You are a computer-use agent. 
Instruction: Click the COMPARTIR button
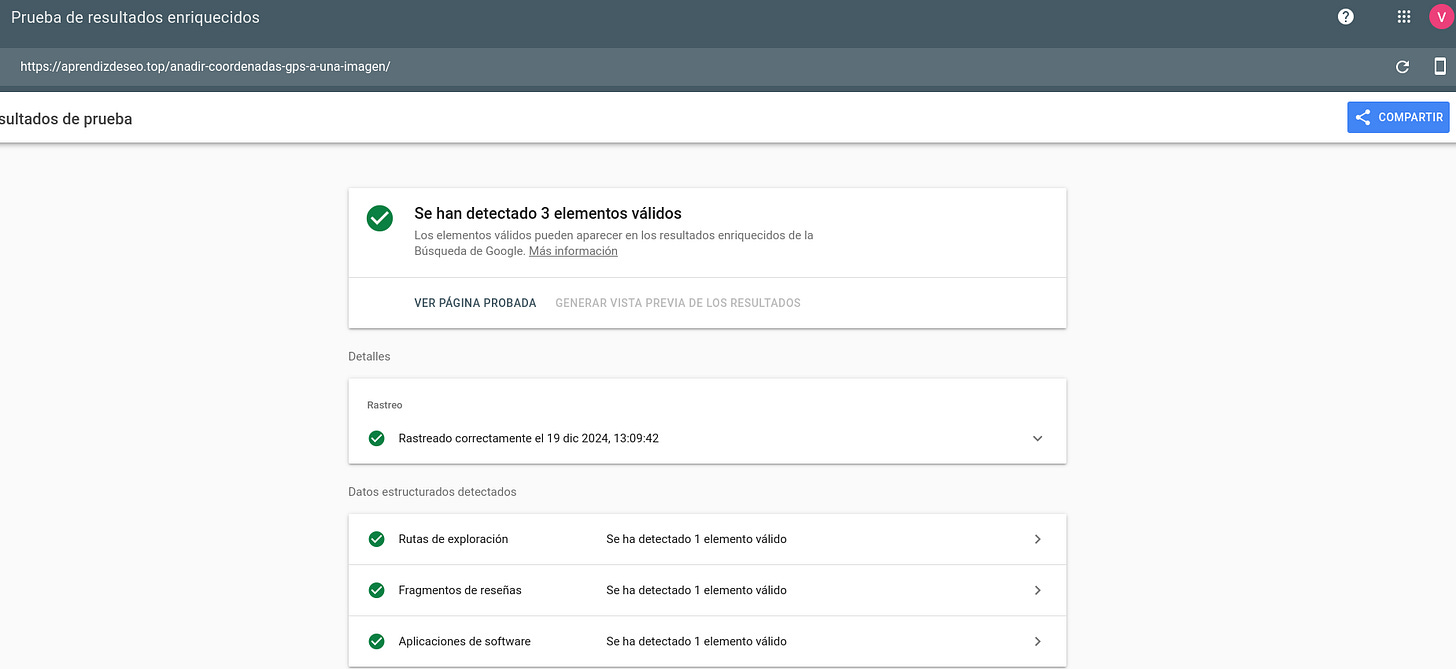pos(1398,117)
